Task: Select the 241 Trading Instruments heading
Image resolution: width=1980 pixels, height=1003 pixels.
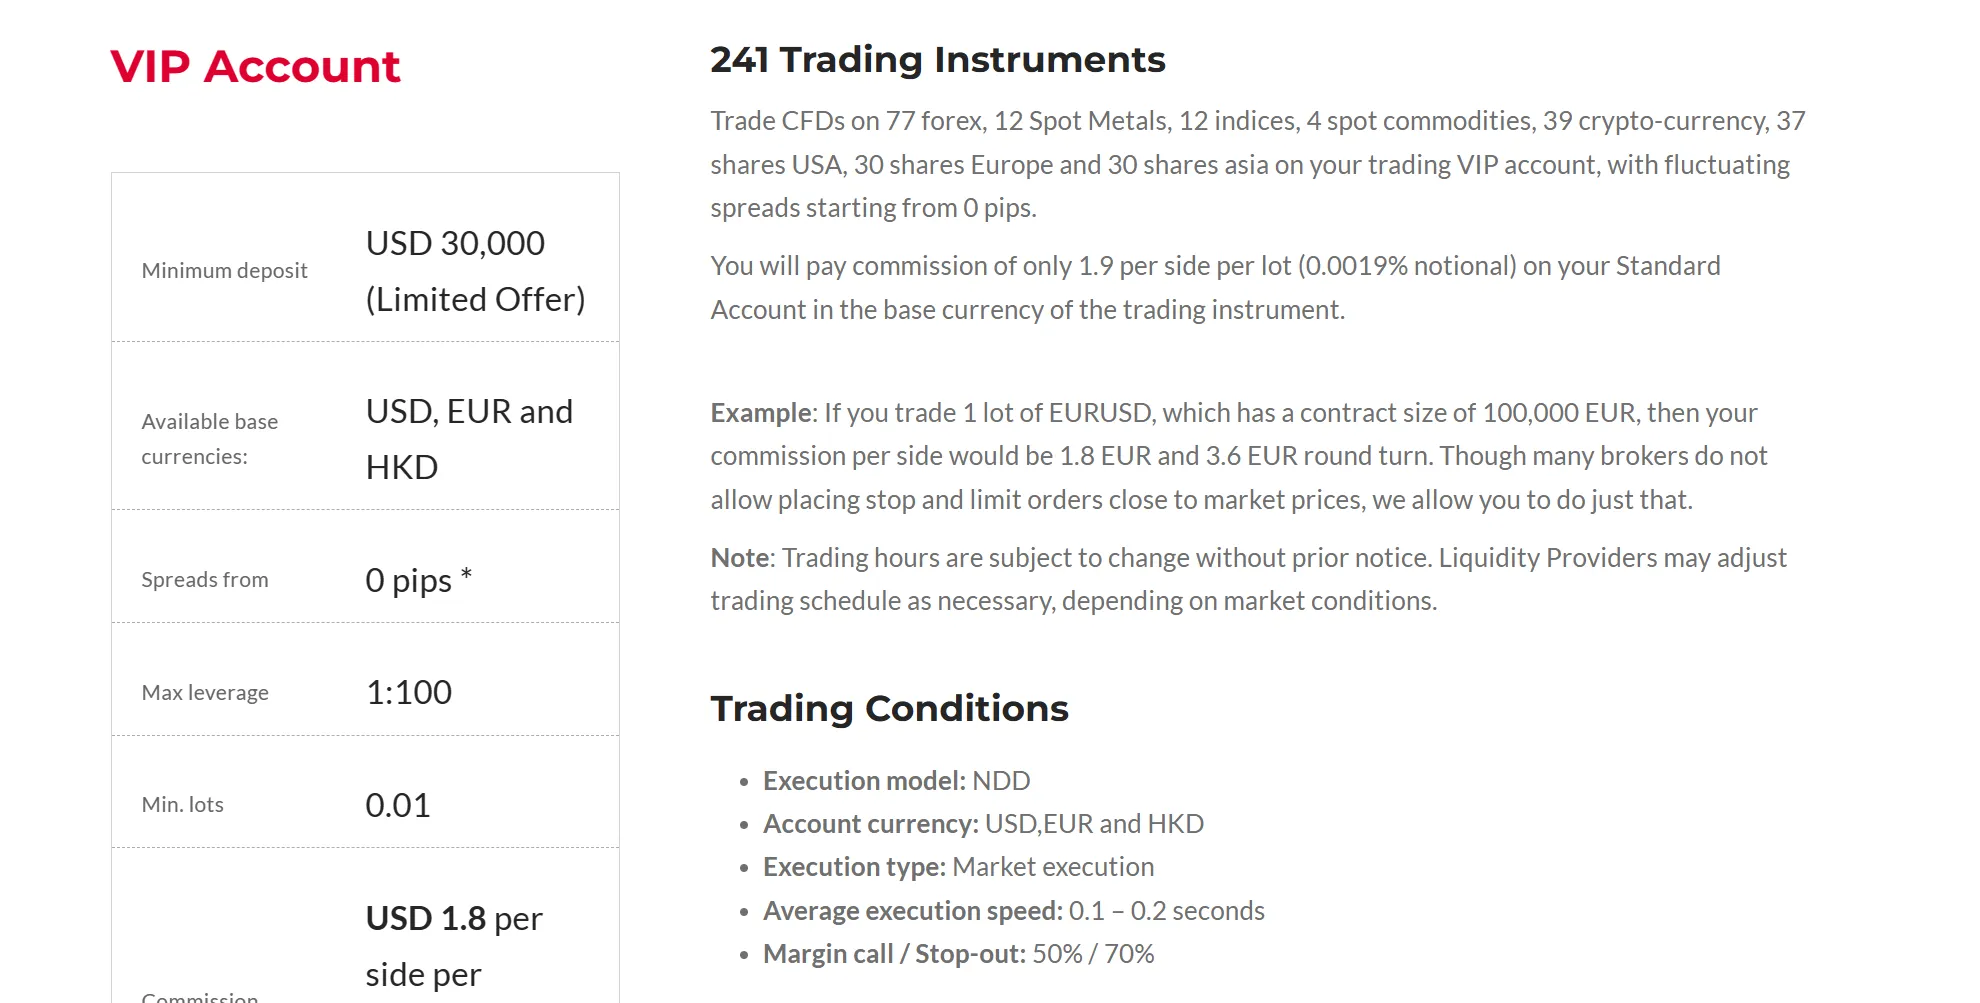Action: click(x=938, y=60)
